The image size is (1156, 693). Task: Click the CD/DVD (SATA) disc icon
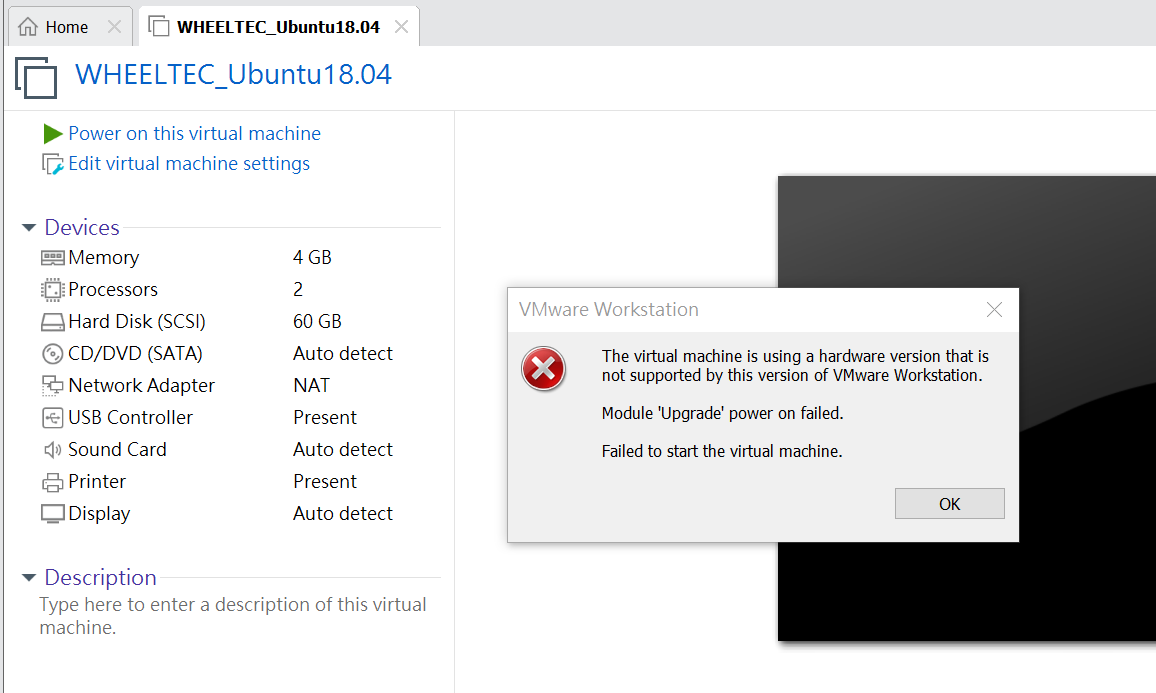click(52, 354)
